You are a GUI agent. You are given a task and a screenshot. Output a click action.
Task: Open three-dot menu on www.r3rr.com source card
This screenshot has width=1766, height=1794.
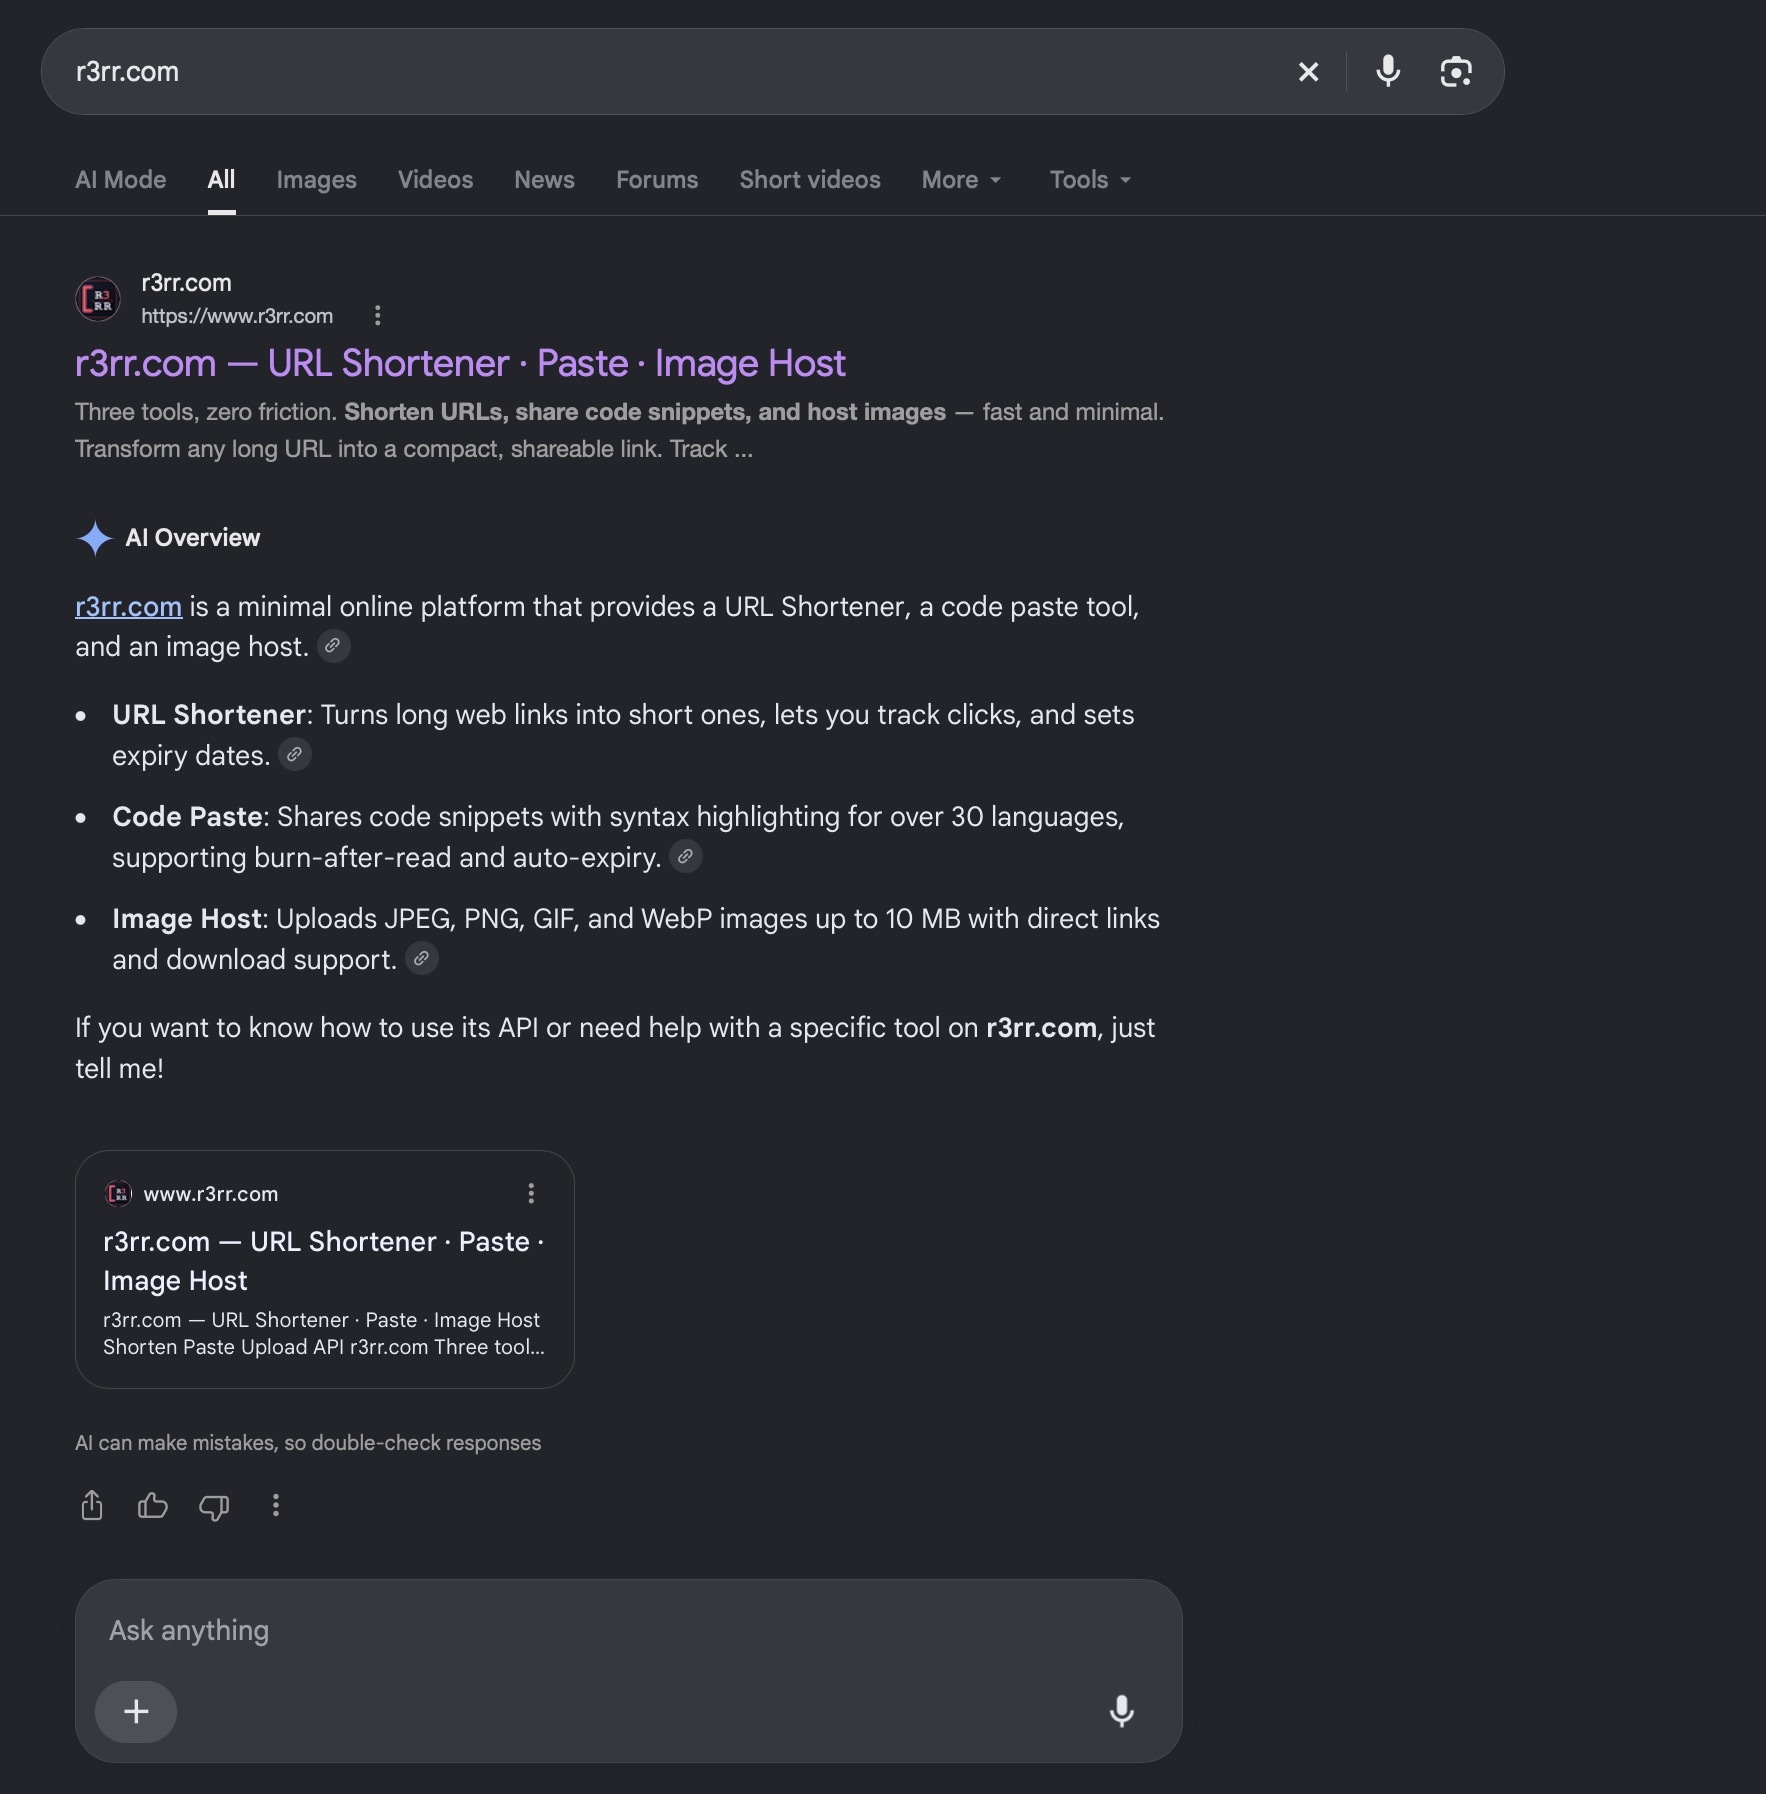531,1193
